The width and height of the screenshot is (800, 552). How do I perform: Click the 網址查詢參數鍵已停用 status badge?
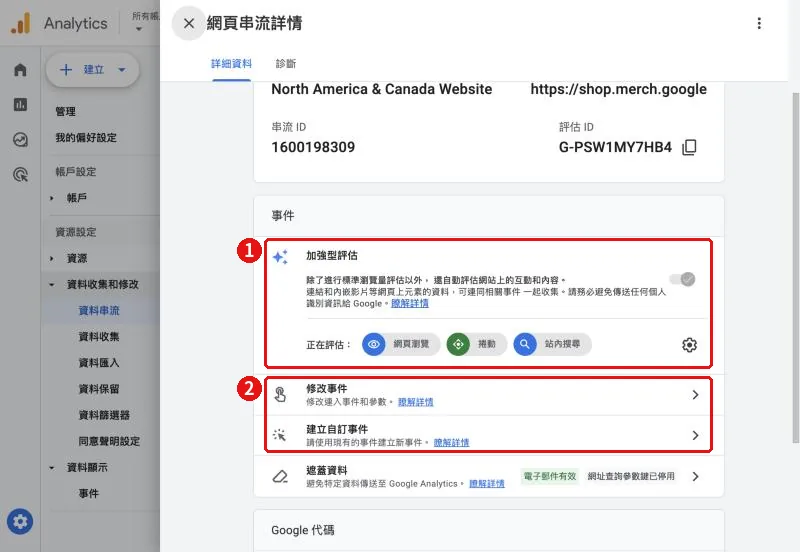tap(631, 476)
